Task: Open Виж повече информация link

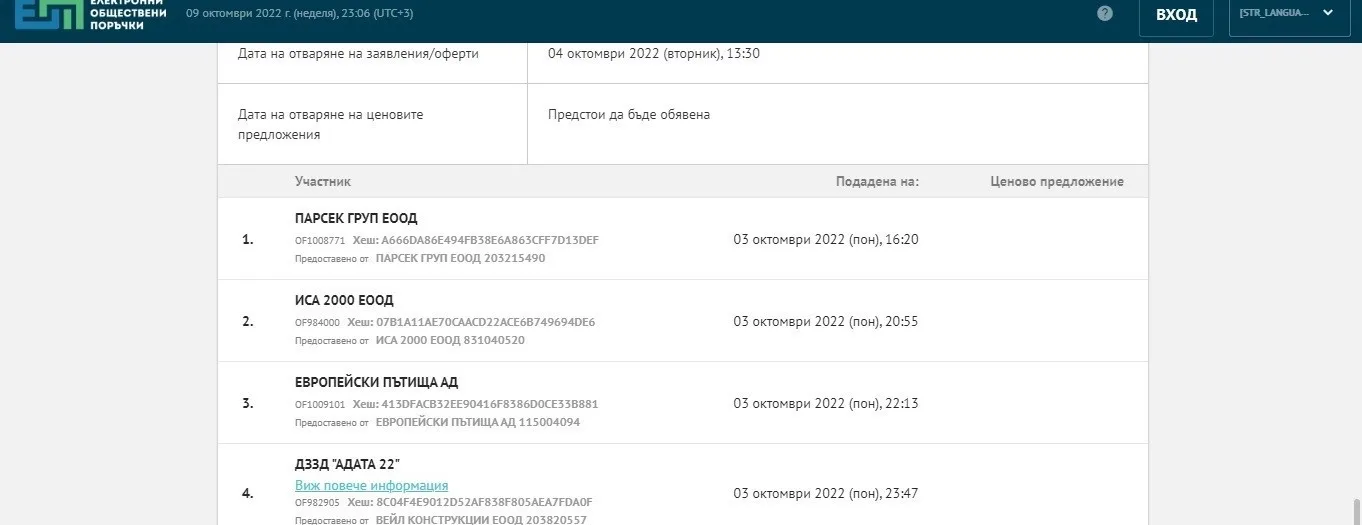Action: [x=371, y=486]
